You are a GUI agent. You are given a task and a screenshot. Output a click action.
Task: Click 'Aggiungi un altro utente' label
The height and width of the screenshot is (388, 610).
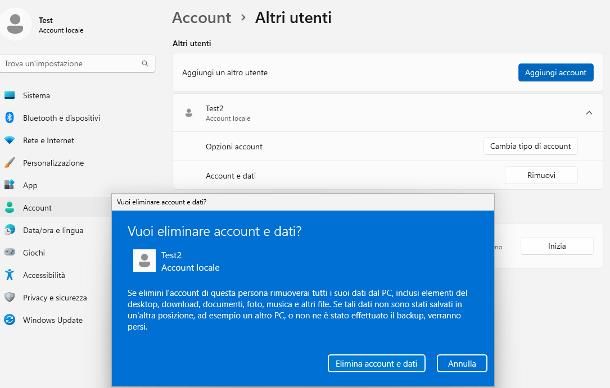pyautogui.click(x=224, y=73)
